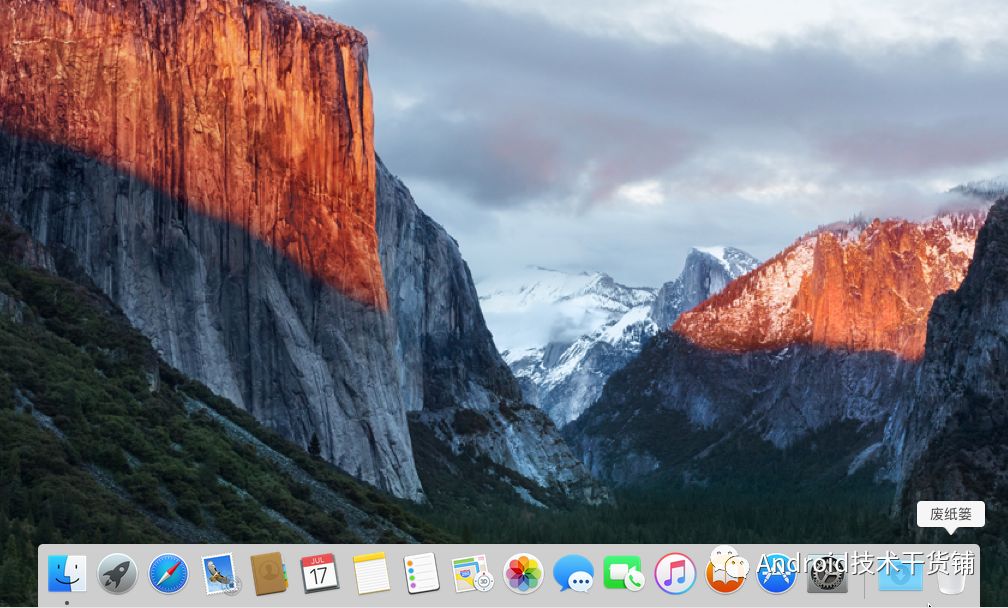Open the Trash (废纸篓) in Dock
The width and height of the screenshot is (1008, 608).
[951, 575]
